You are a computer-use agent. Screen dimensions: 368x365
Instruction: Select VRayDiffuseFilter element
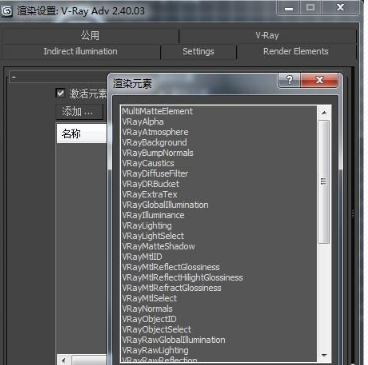coord(219,174)
